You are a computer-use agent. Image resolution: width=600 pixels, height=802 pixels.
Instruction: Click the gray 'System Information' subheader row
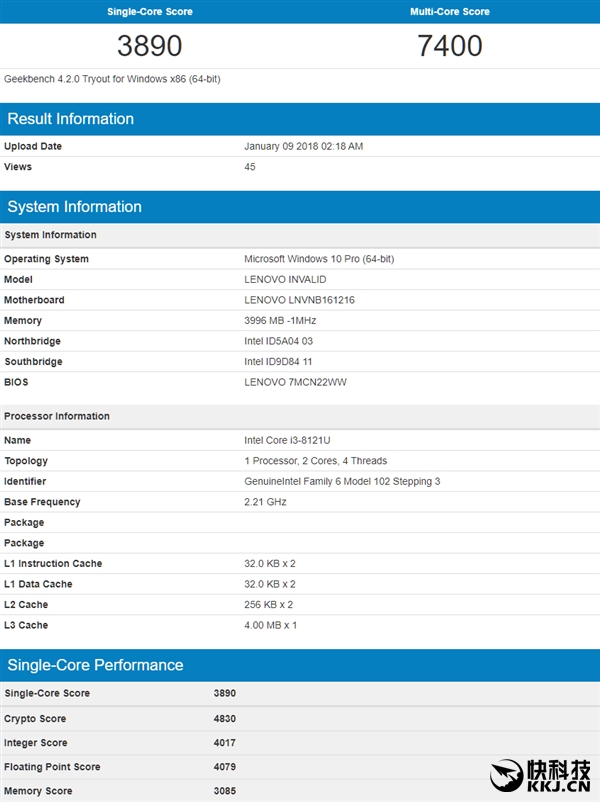[300, 235]
